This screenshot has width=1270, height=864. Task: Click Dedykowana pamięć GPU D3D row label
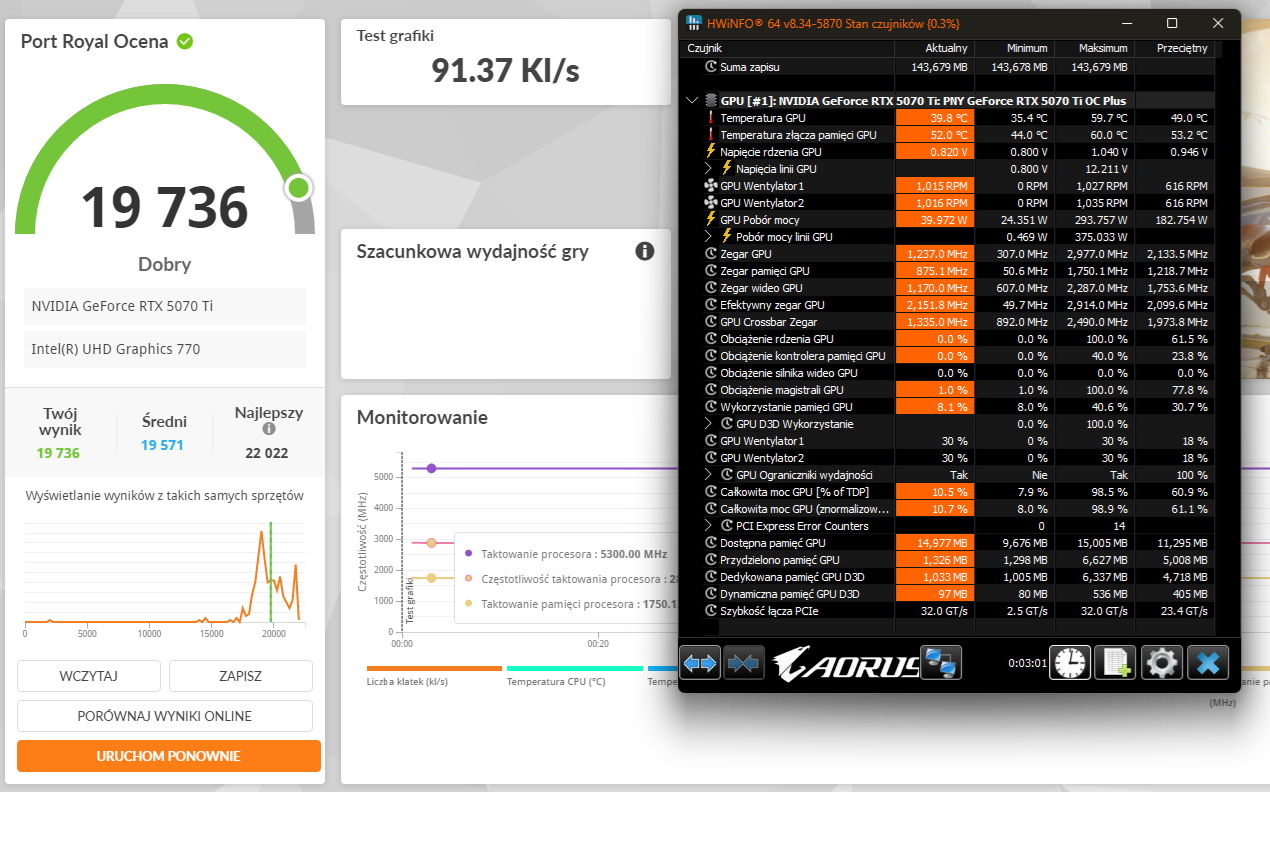coord(792,577)
